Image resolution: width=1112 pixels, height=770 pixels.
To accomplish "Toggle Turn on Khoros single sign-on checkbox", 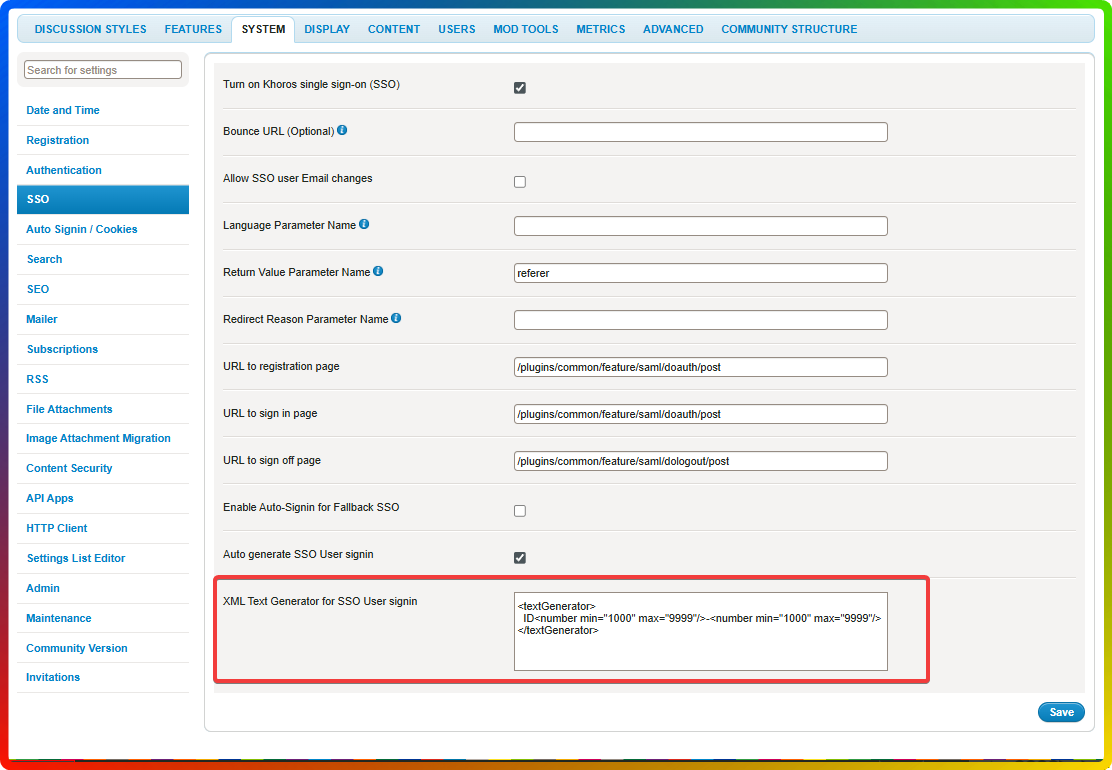I will (x=520, y=88).
